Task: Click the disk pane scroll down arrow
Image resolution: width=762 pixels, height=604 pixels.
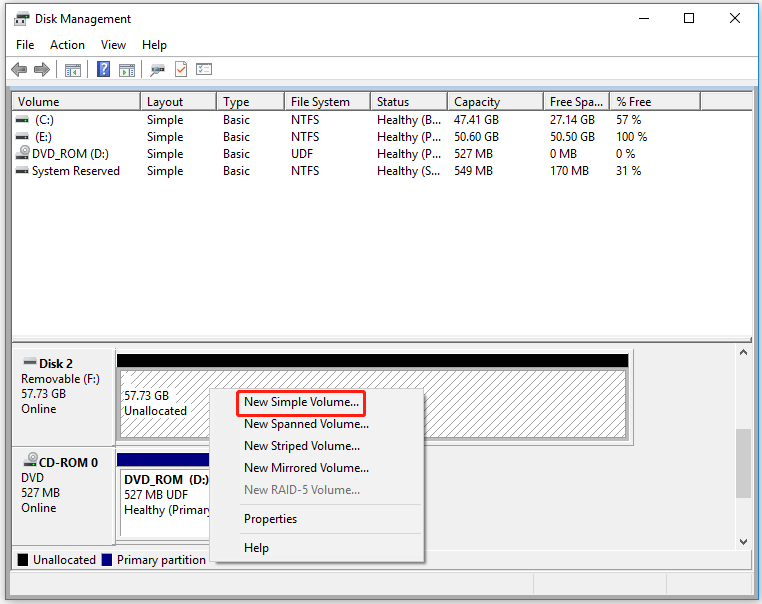Action: (x=743, y=541)
